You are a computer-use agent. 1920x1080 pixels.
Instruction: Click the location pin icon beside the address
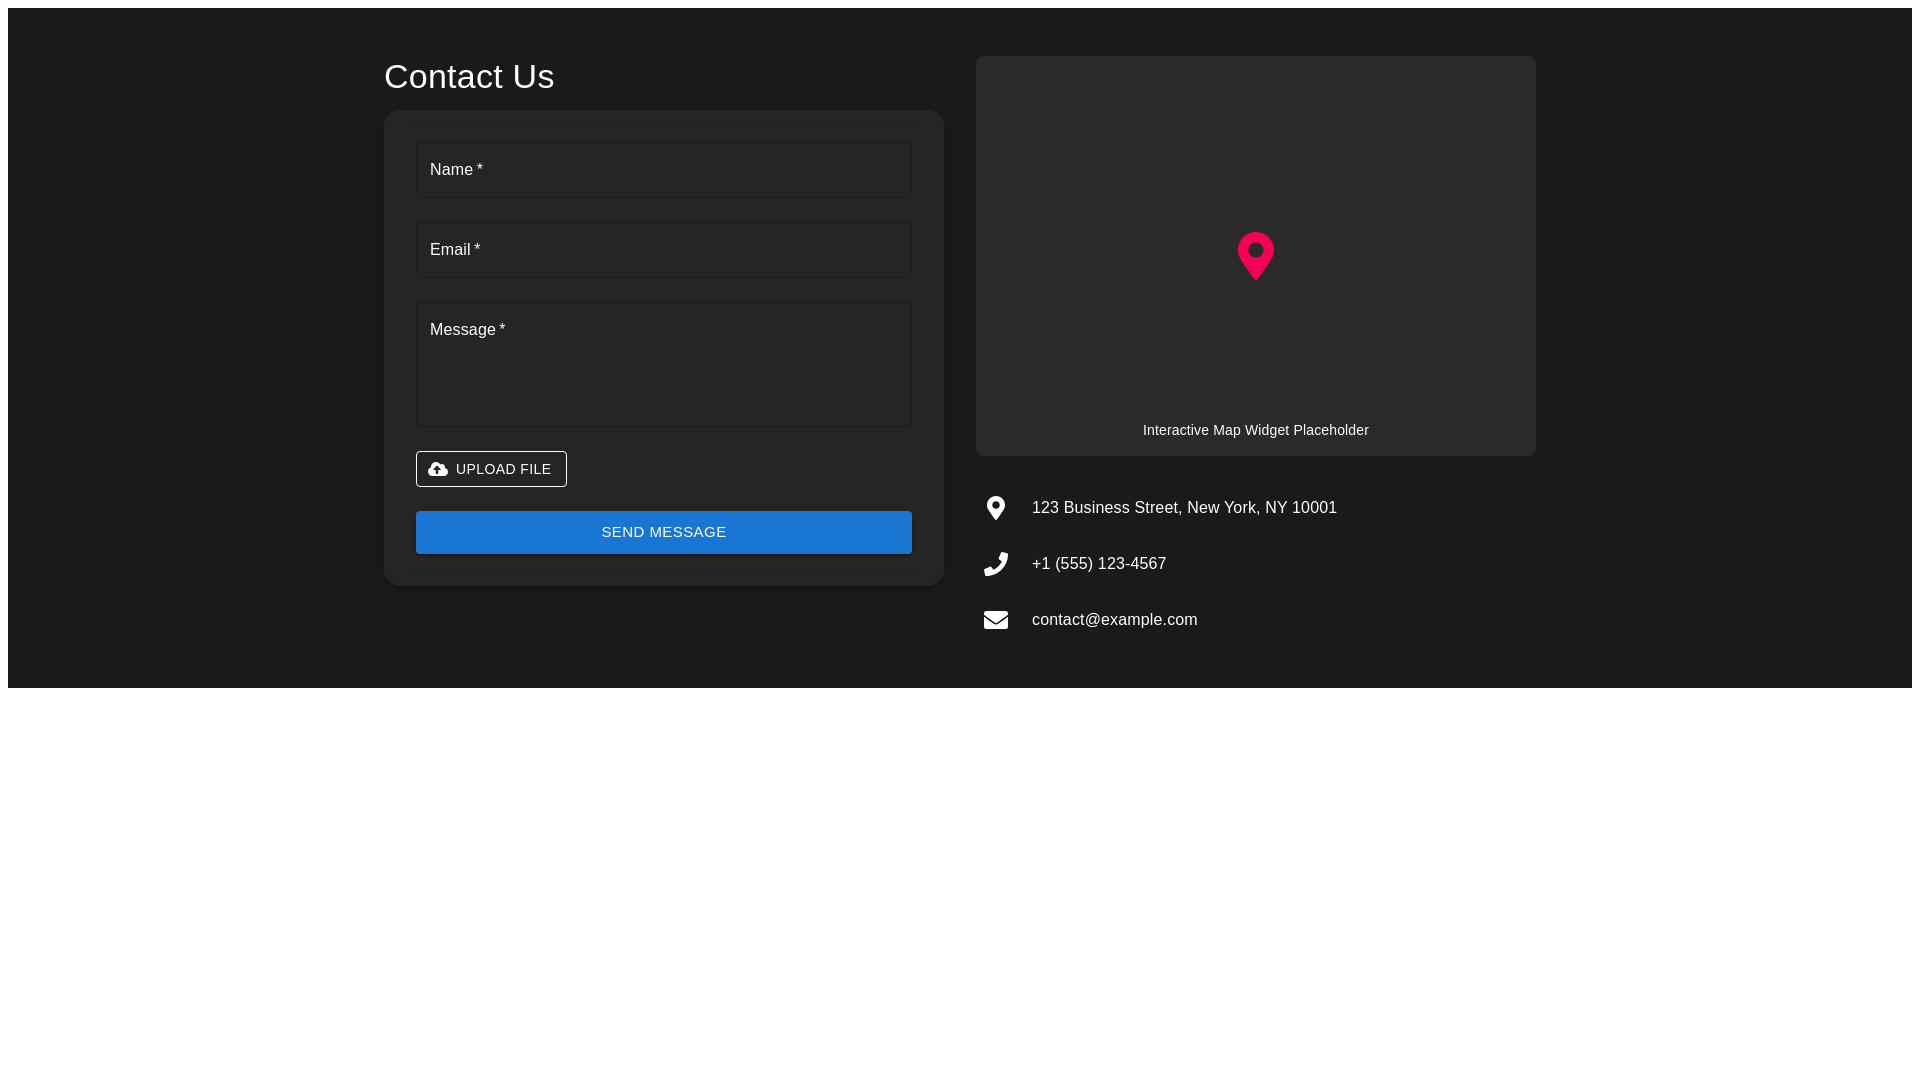(996, 508)
